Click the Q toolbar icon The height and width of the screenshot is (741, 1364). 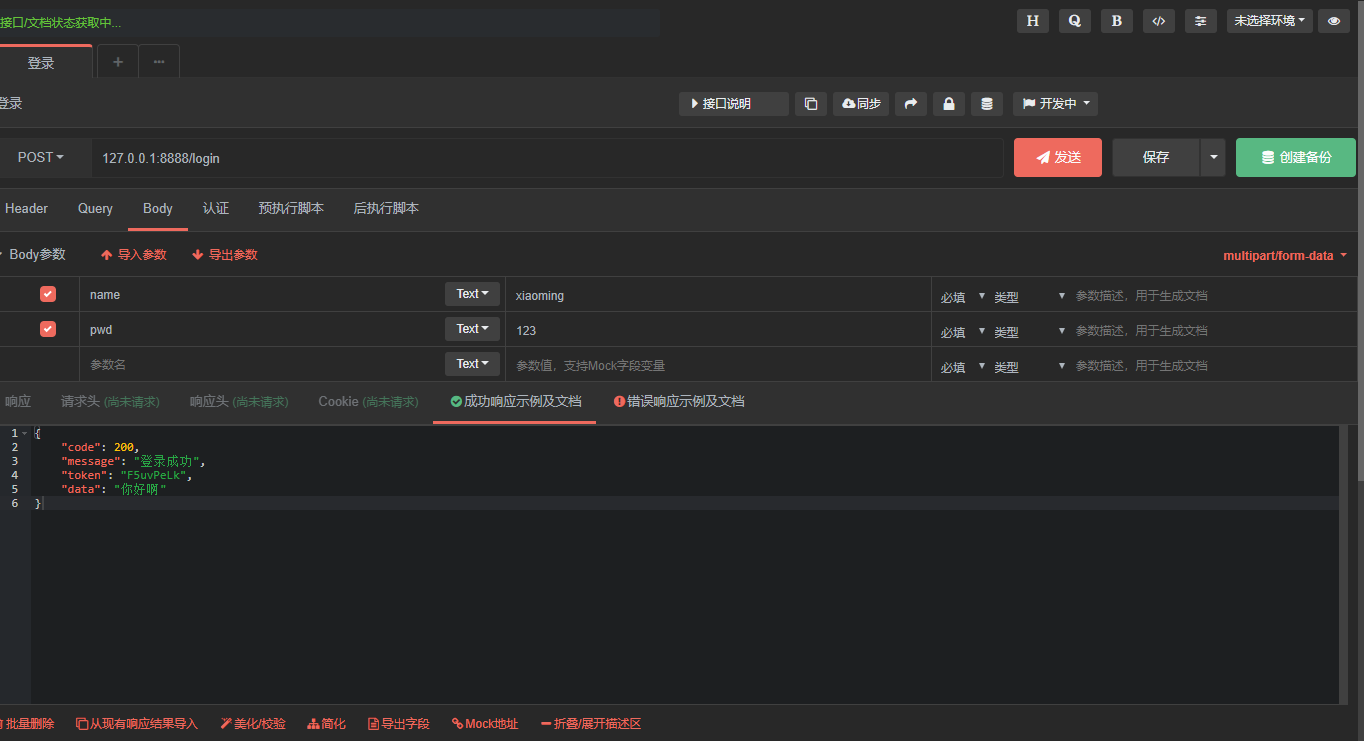[1075, 20]
